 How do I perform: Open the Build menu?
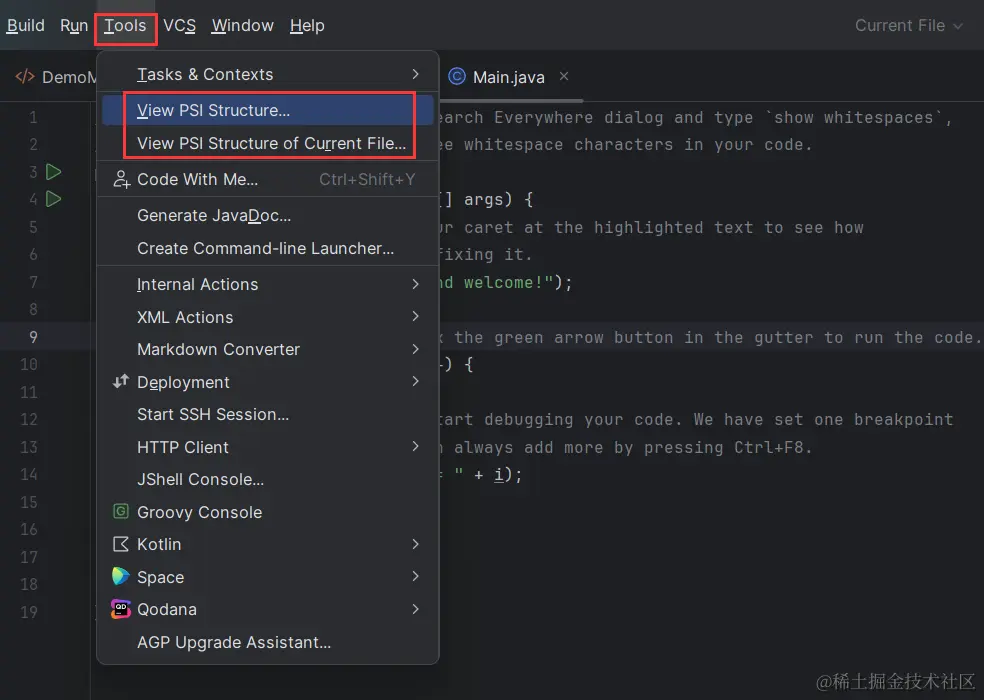tap(26, 26)
